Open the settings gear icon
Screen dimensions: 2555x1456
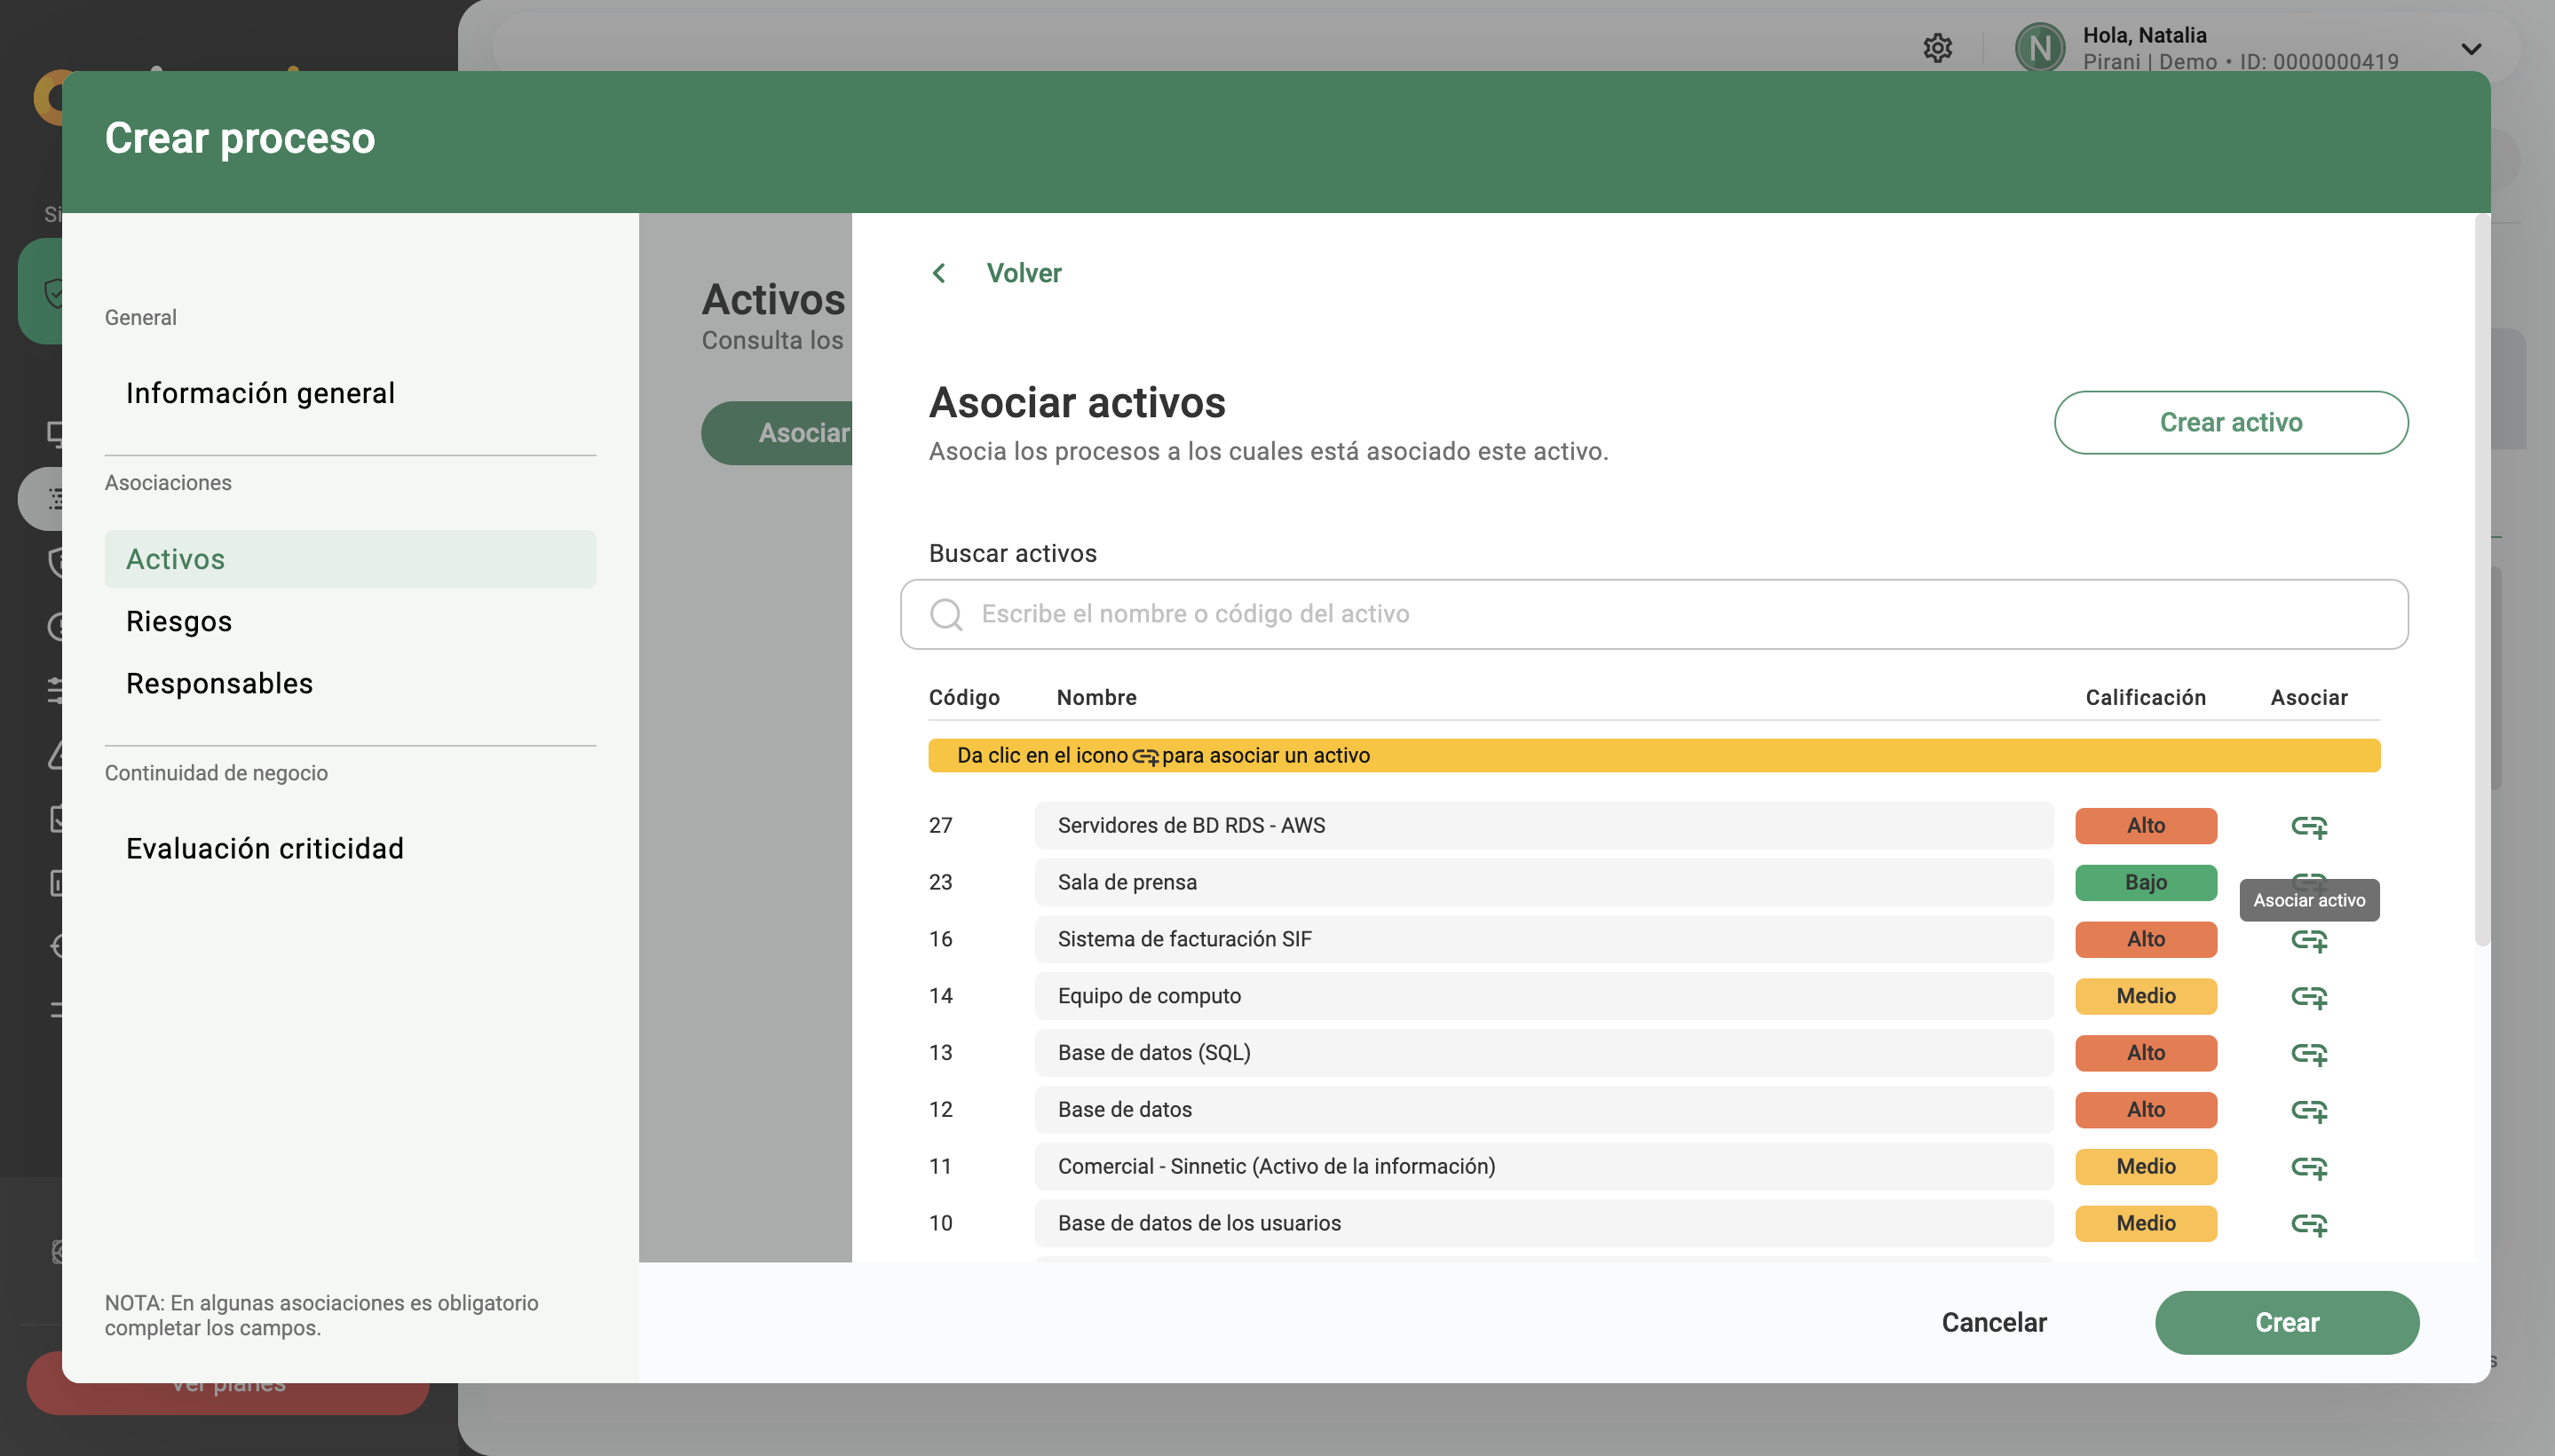(x=1937, y=48)
